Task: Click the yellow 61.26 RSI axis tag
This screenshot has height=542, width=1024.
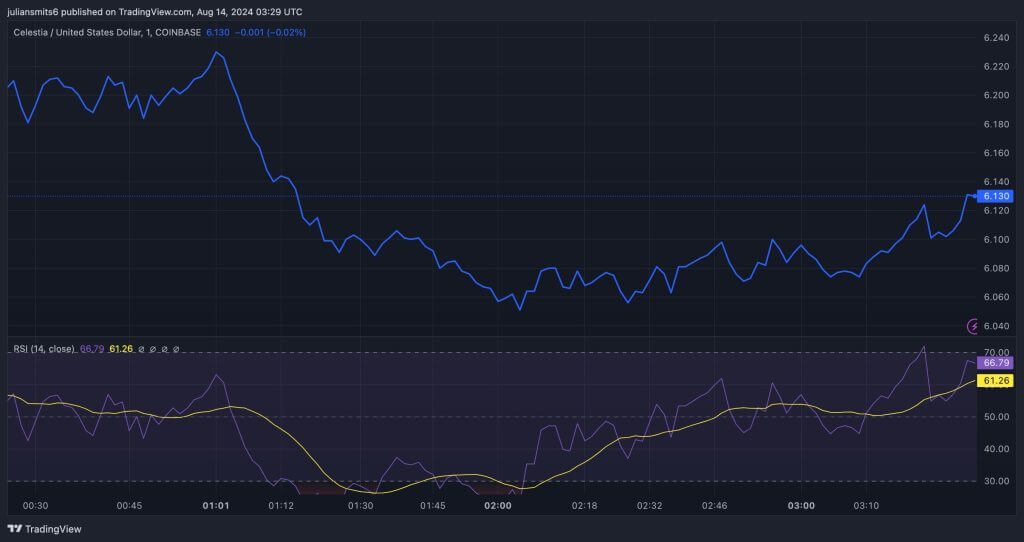Action: 995,381
